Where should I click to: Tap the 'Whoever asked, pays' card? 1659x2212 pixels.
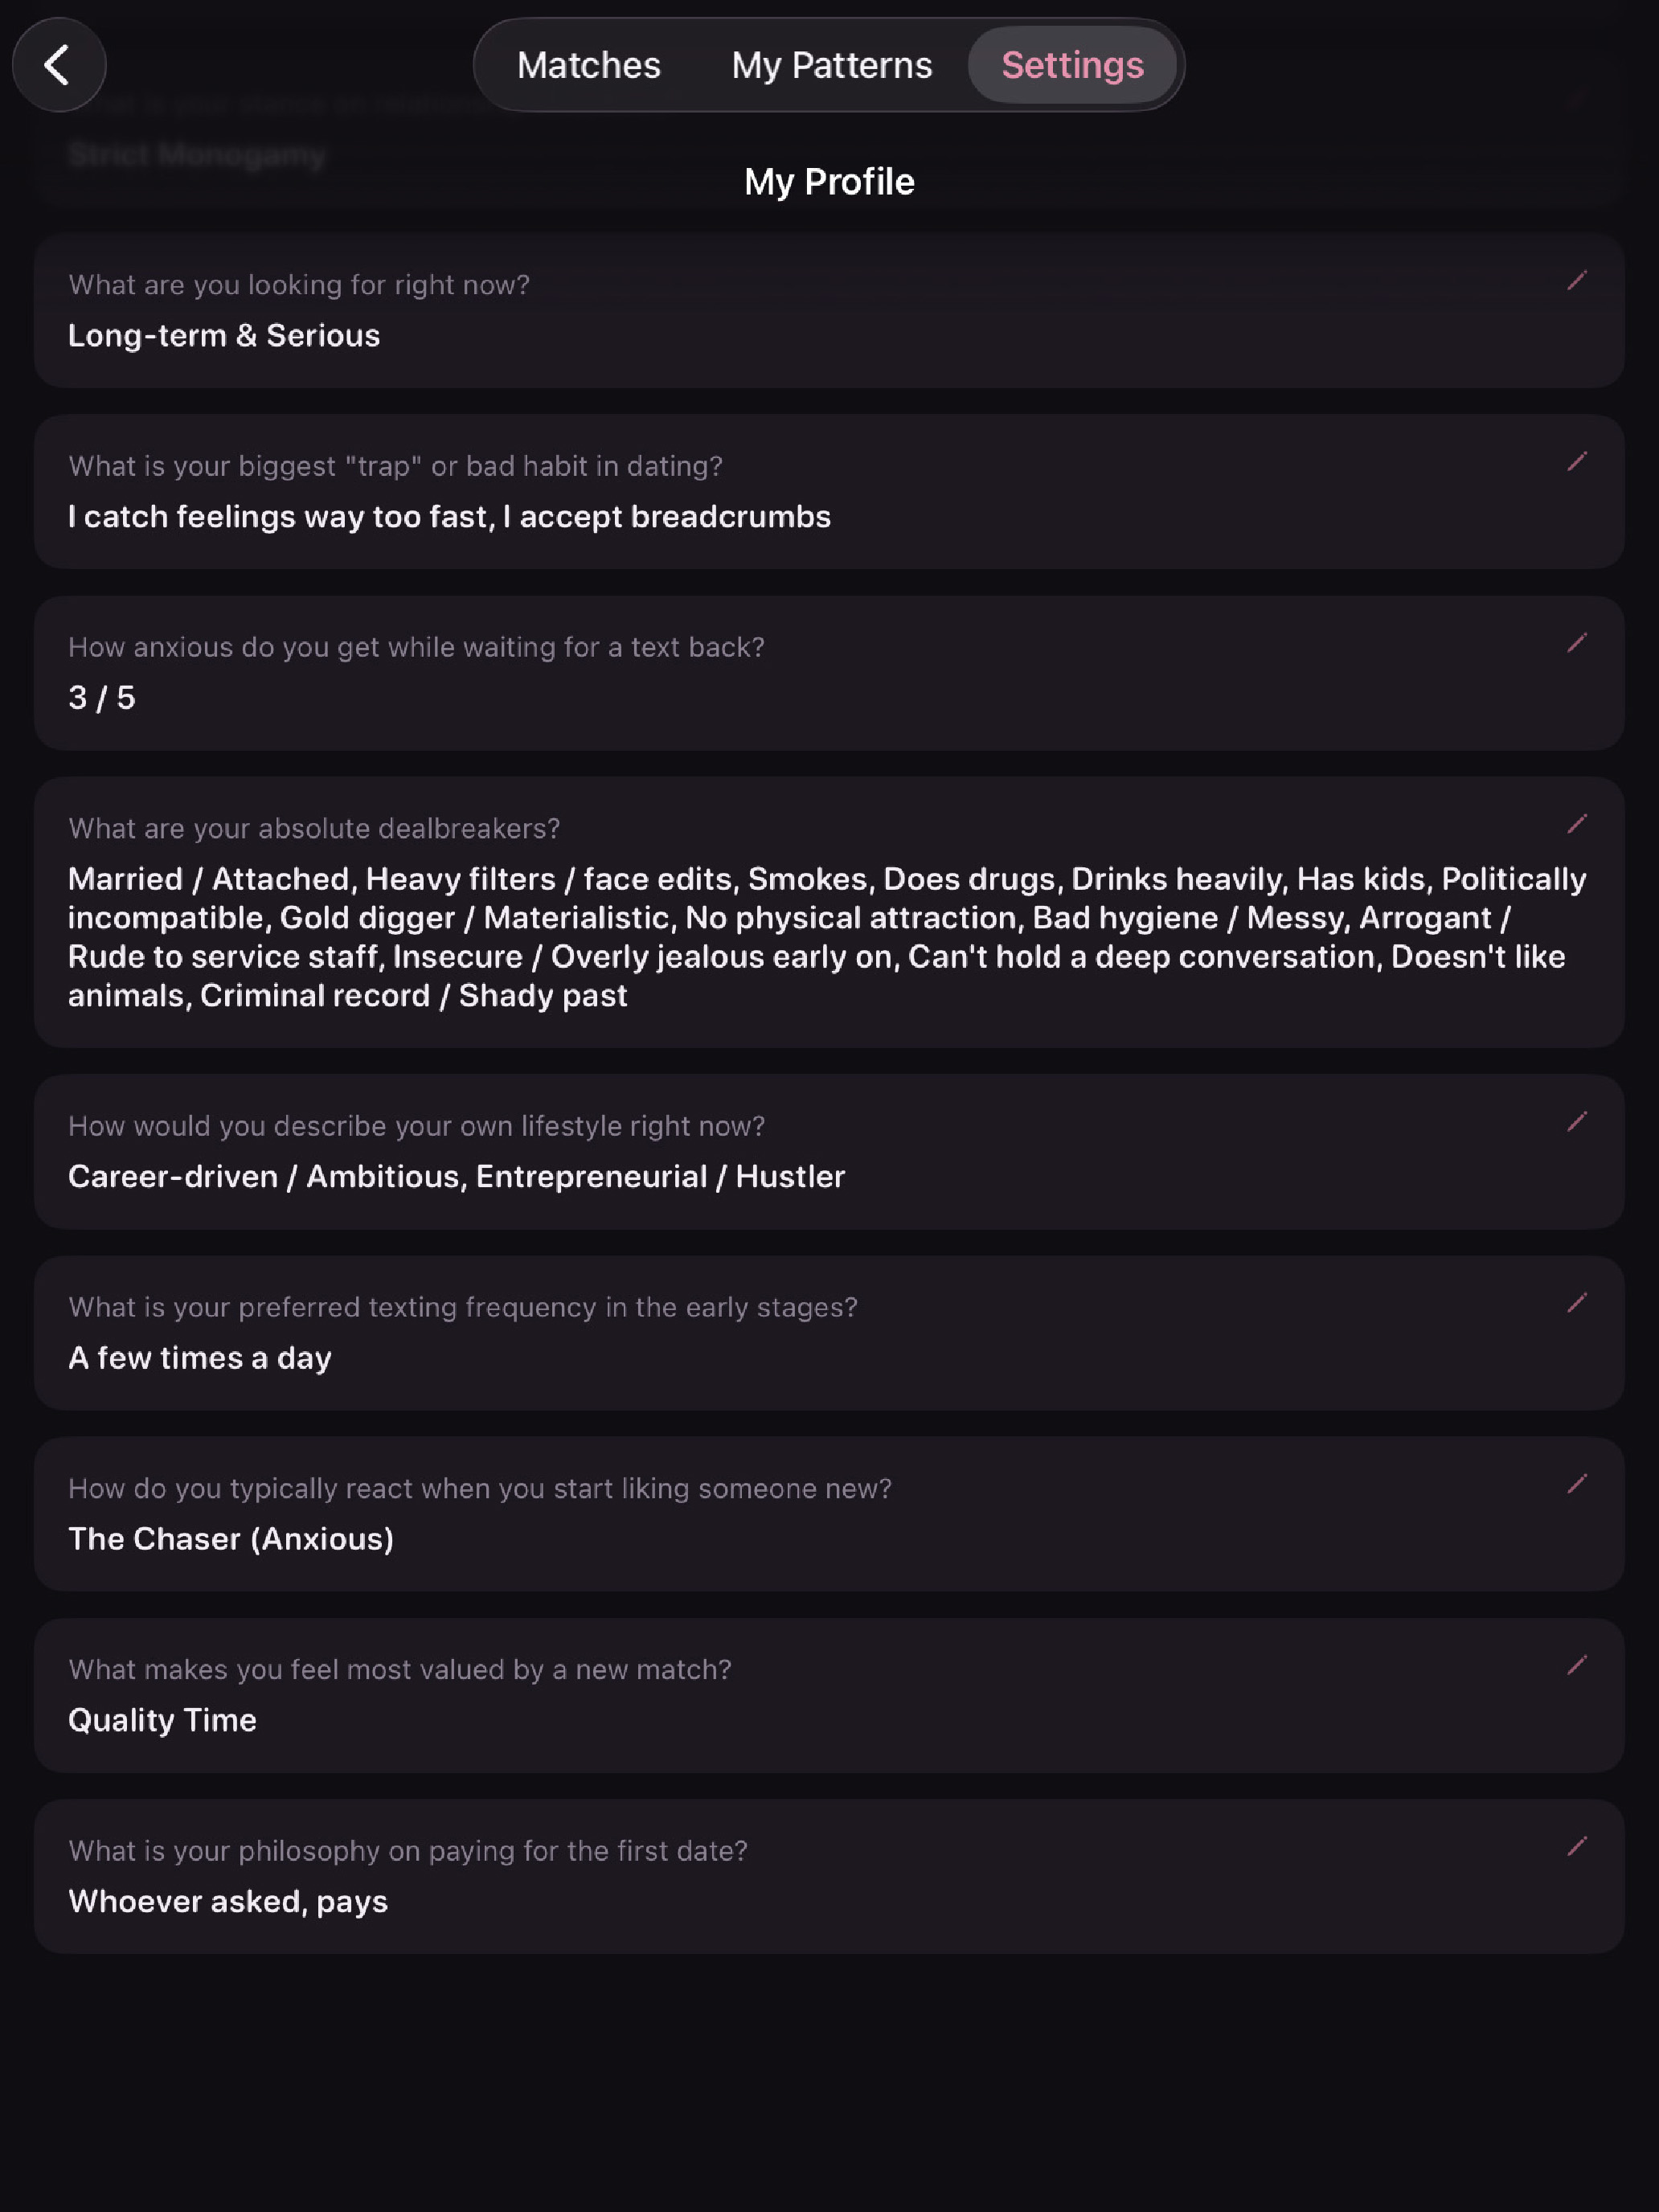(x=829, y=1876)
